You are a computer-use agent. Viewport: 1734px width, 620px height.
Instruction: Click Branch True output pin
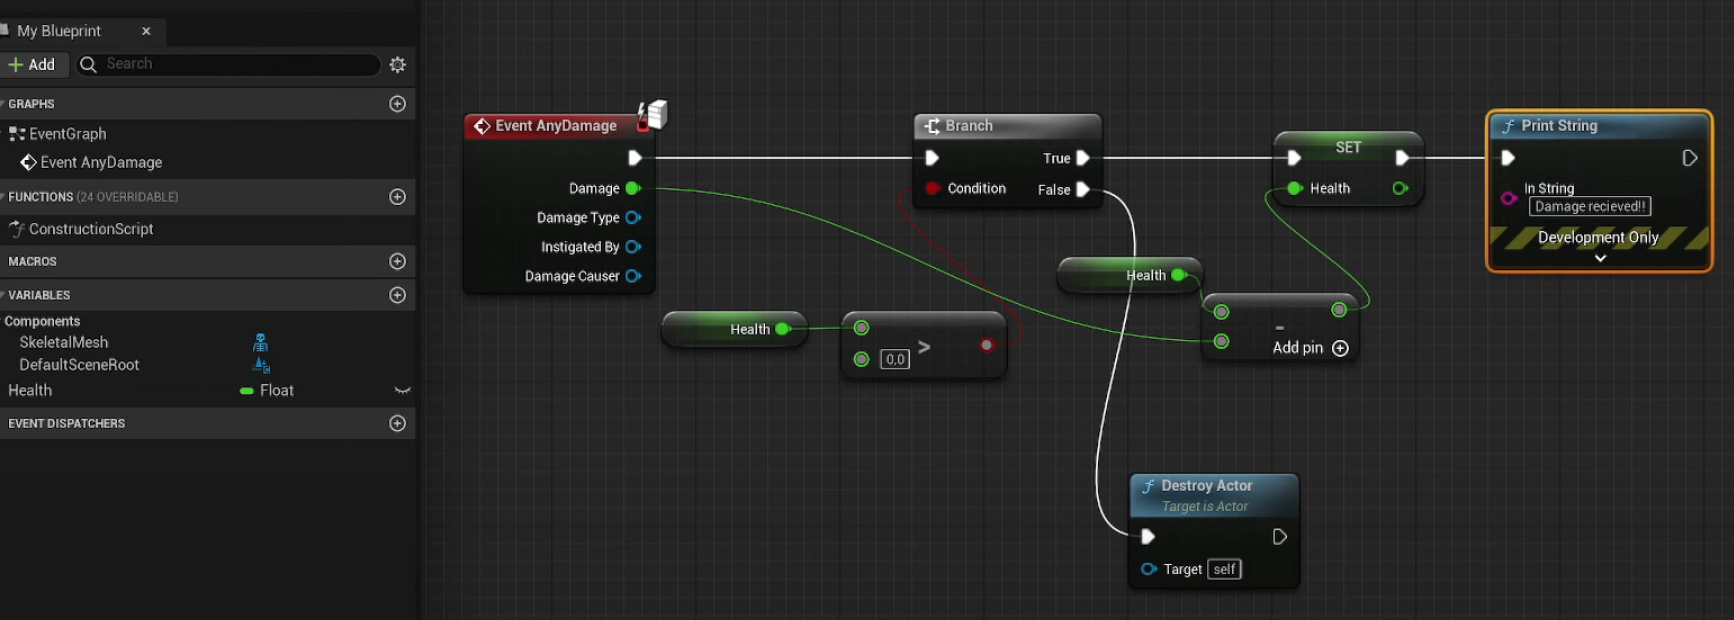(x=1082, y=158)
